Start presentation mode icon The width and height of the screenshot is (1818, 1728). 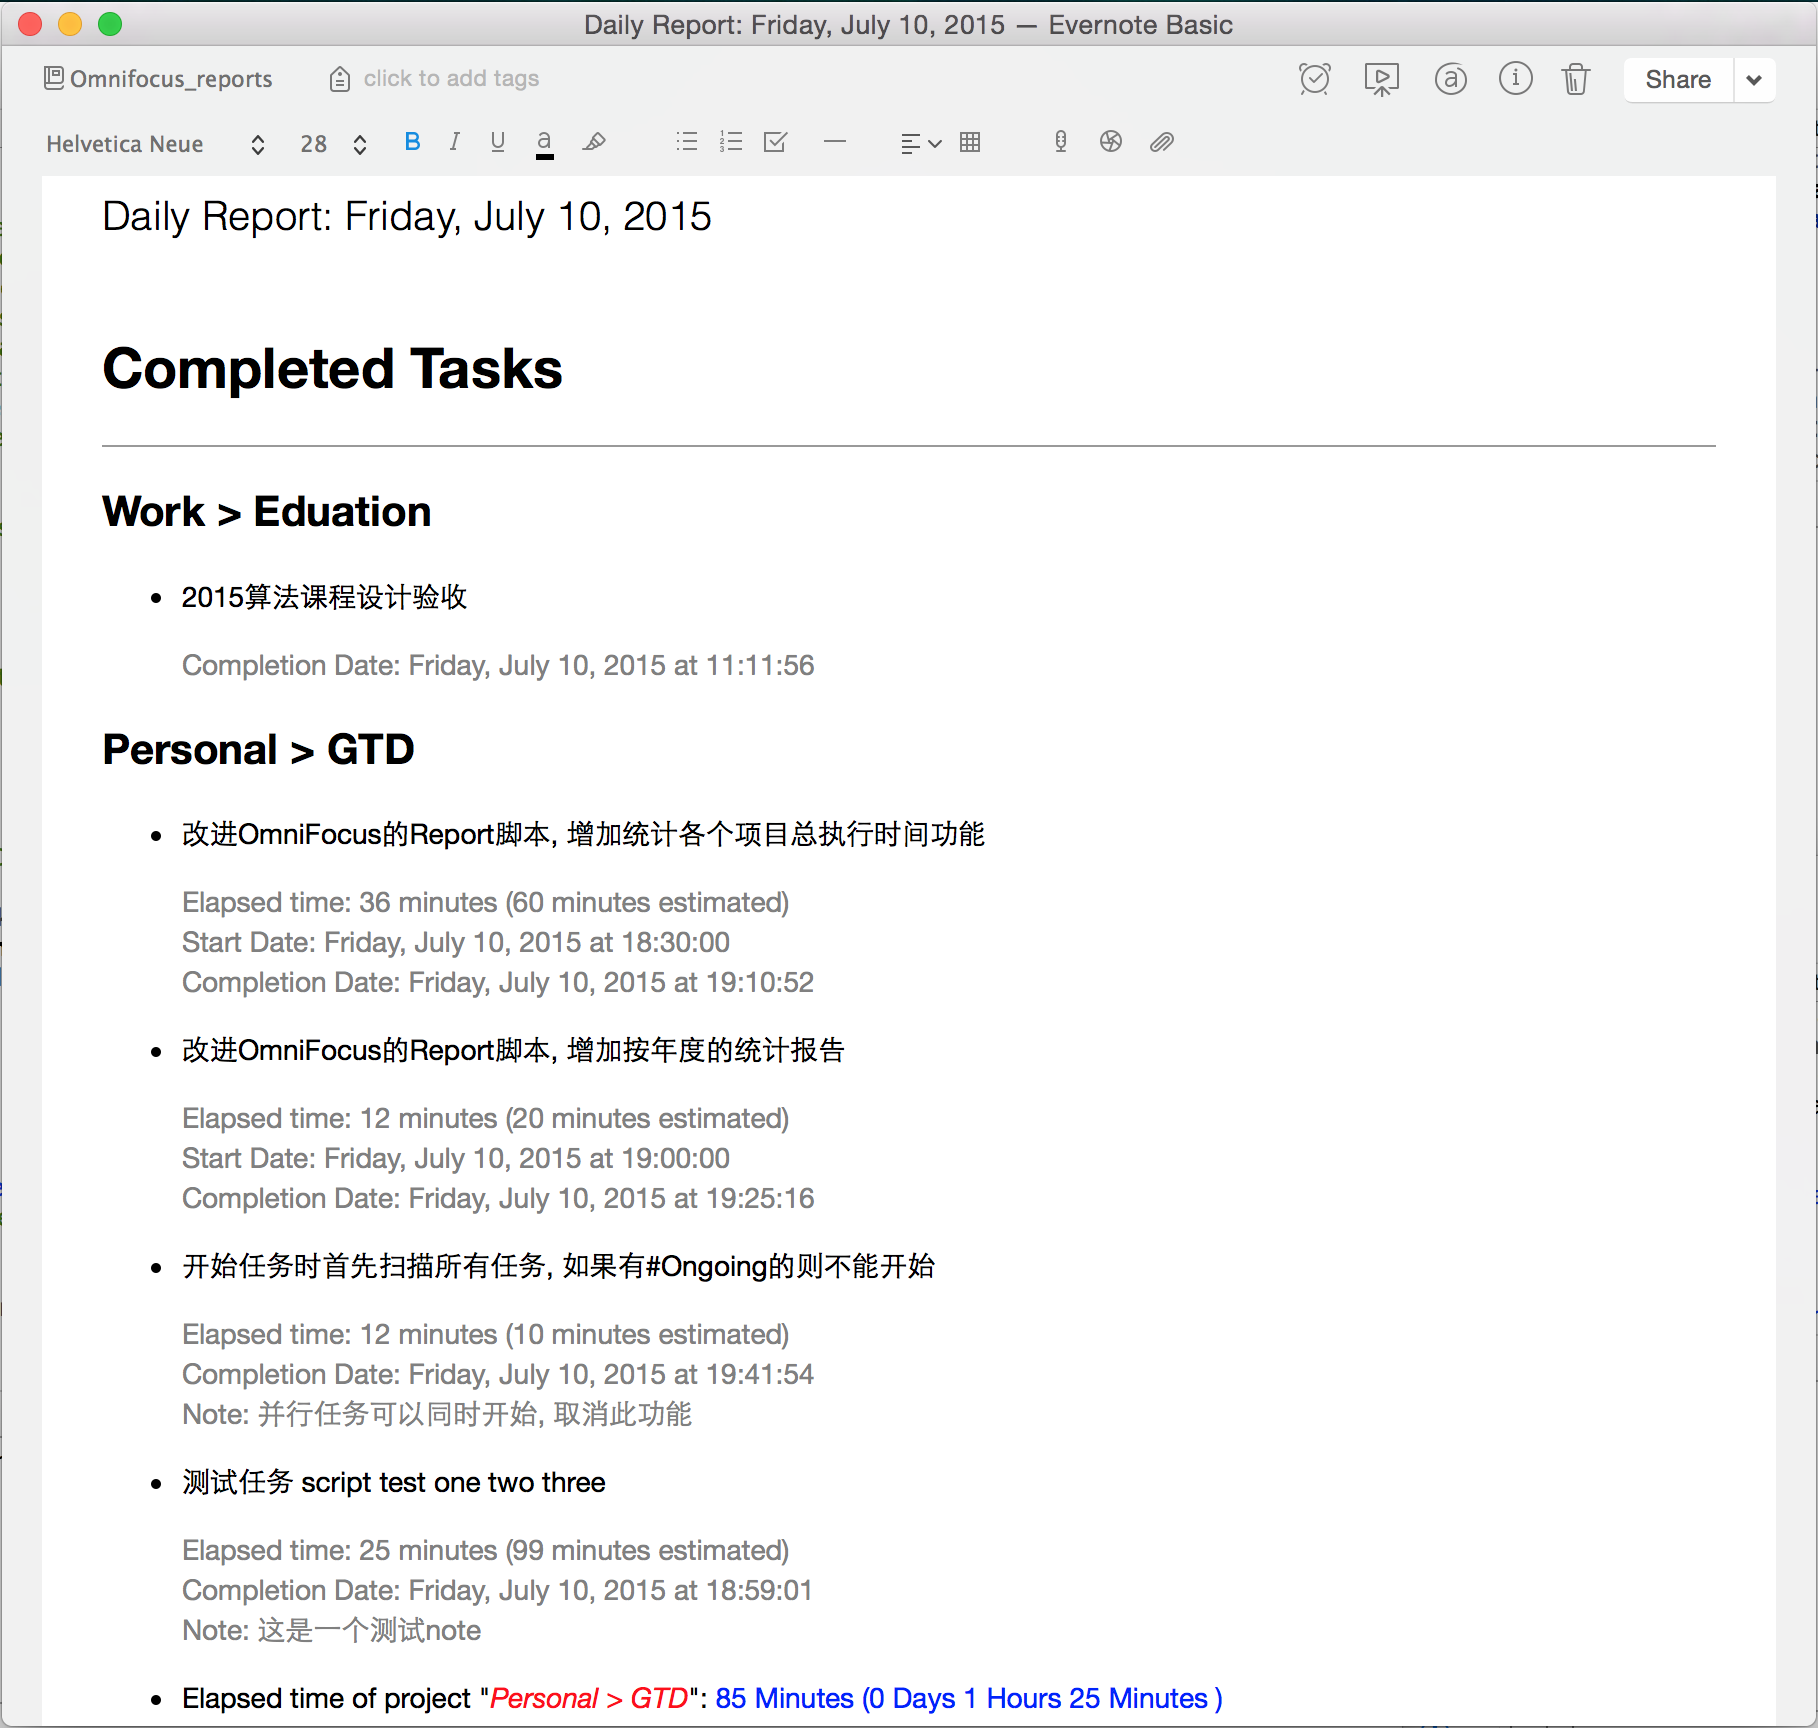1381,79
